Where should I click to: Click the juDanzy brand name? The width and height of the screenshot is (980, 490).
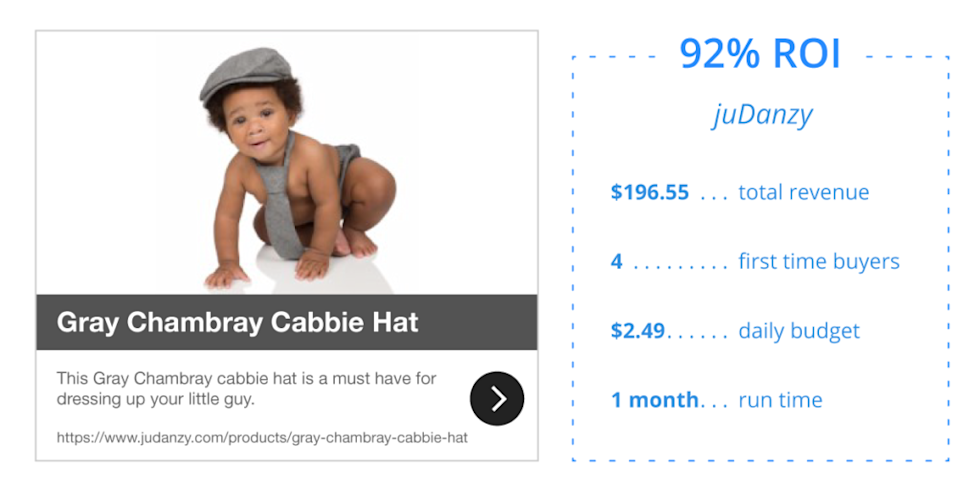click(x=762, y=115)
